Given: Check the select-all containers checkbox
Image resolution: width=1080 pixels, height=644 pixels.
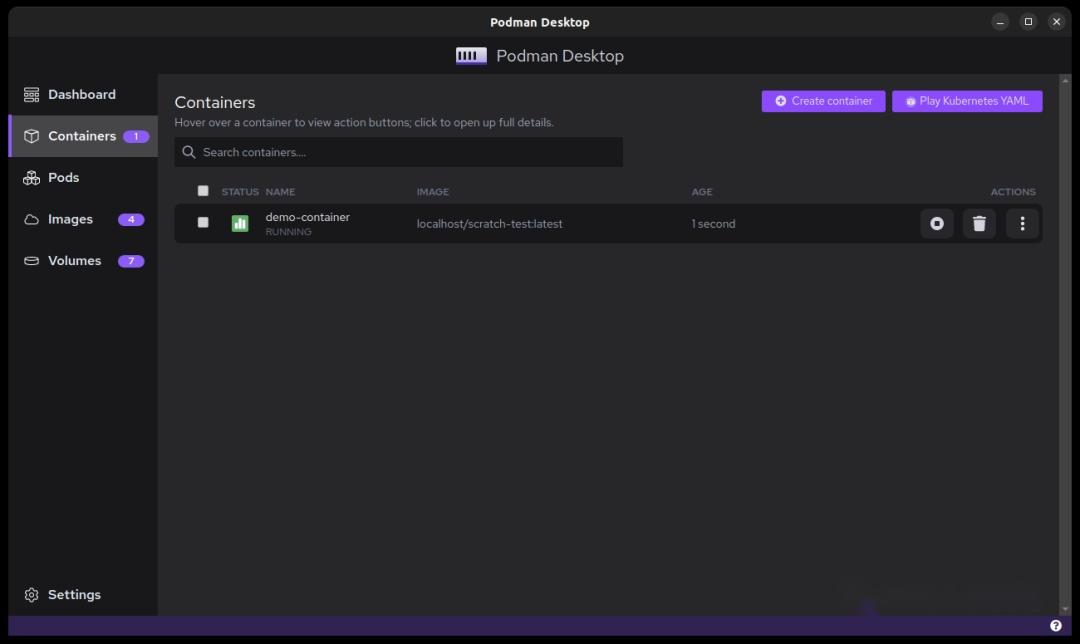Looking at the screenshot, I should pos(203,190).
